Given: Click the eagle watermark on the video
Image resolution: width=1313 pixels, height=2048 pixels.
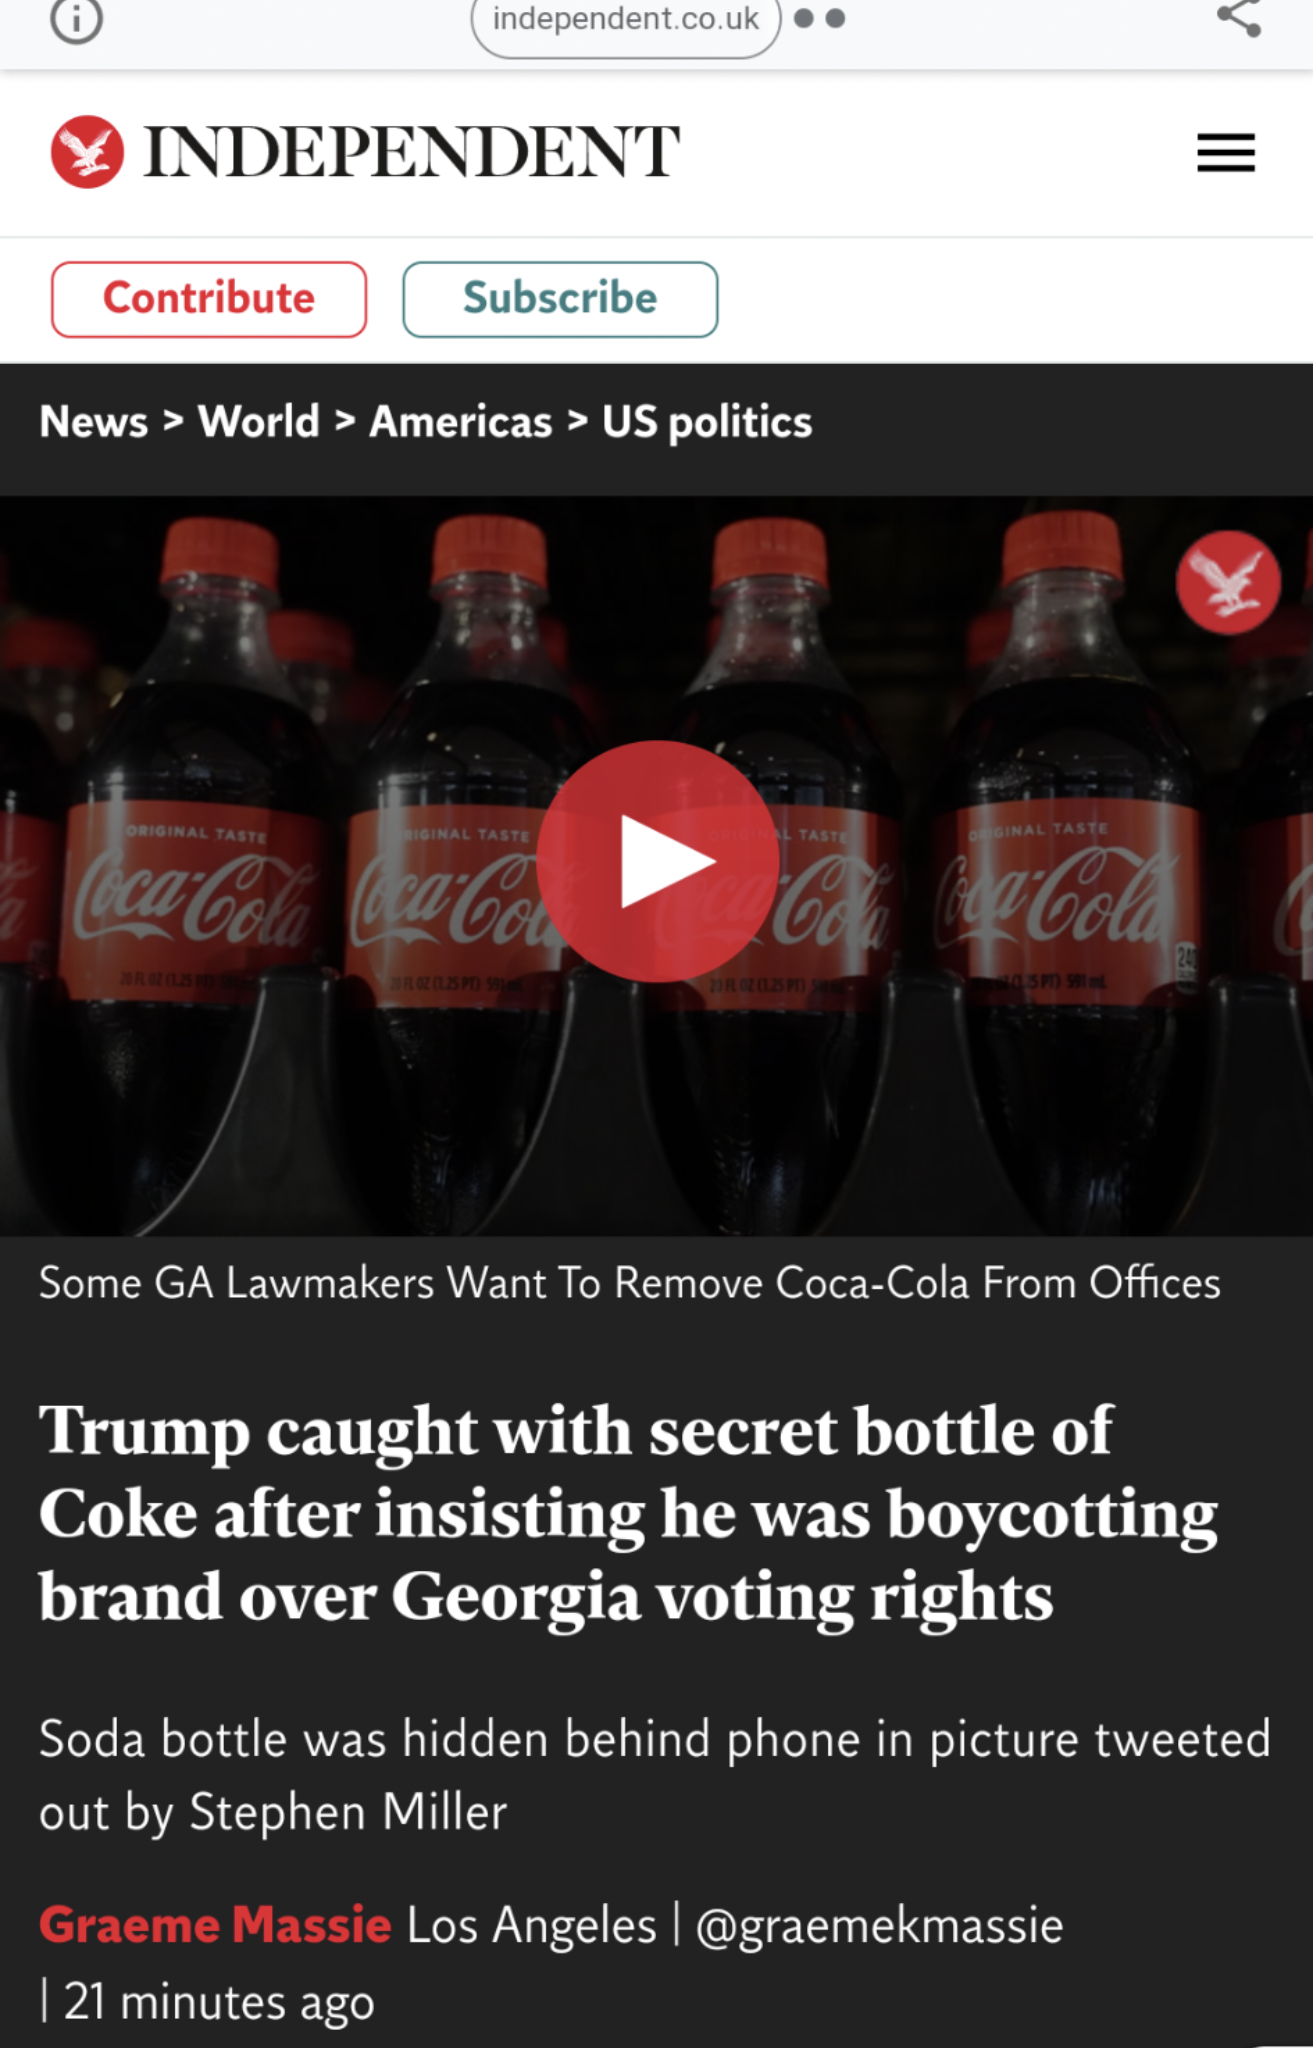Looking at the screenshot, I should click(x=1228, y=584).
